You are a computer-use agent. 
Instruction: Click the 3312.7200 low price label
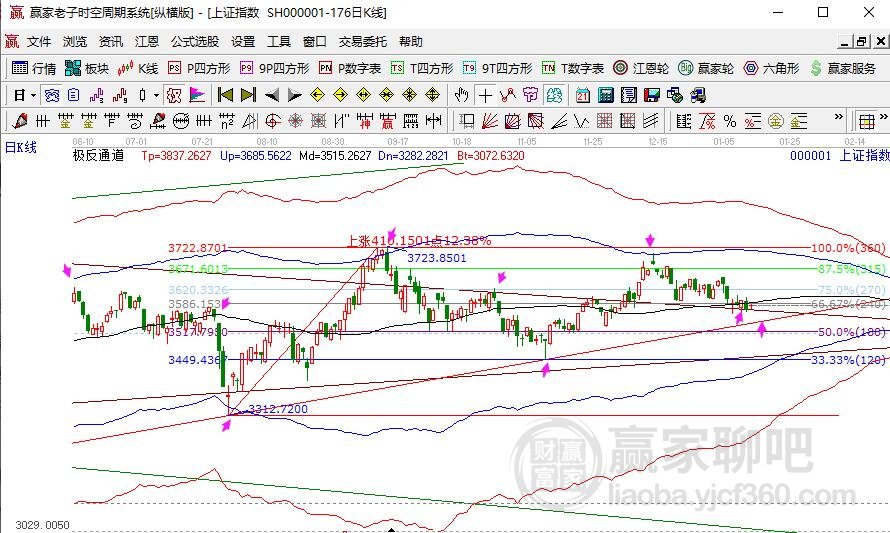pyautogui.click(x=278, y=409)
